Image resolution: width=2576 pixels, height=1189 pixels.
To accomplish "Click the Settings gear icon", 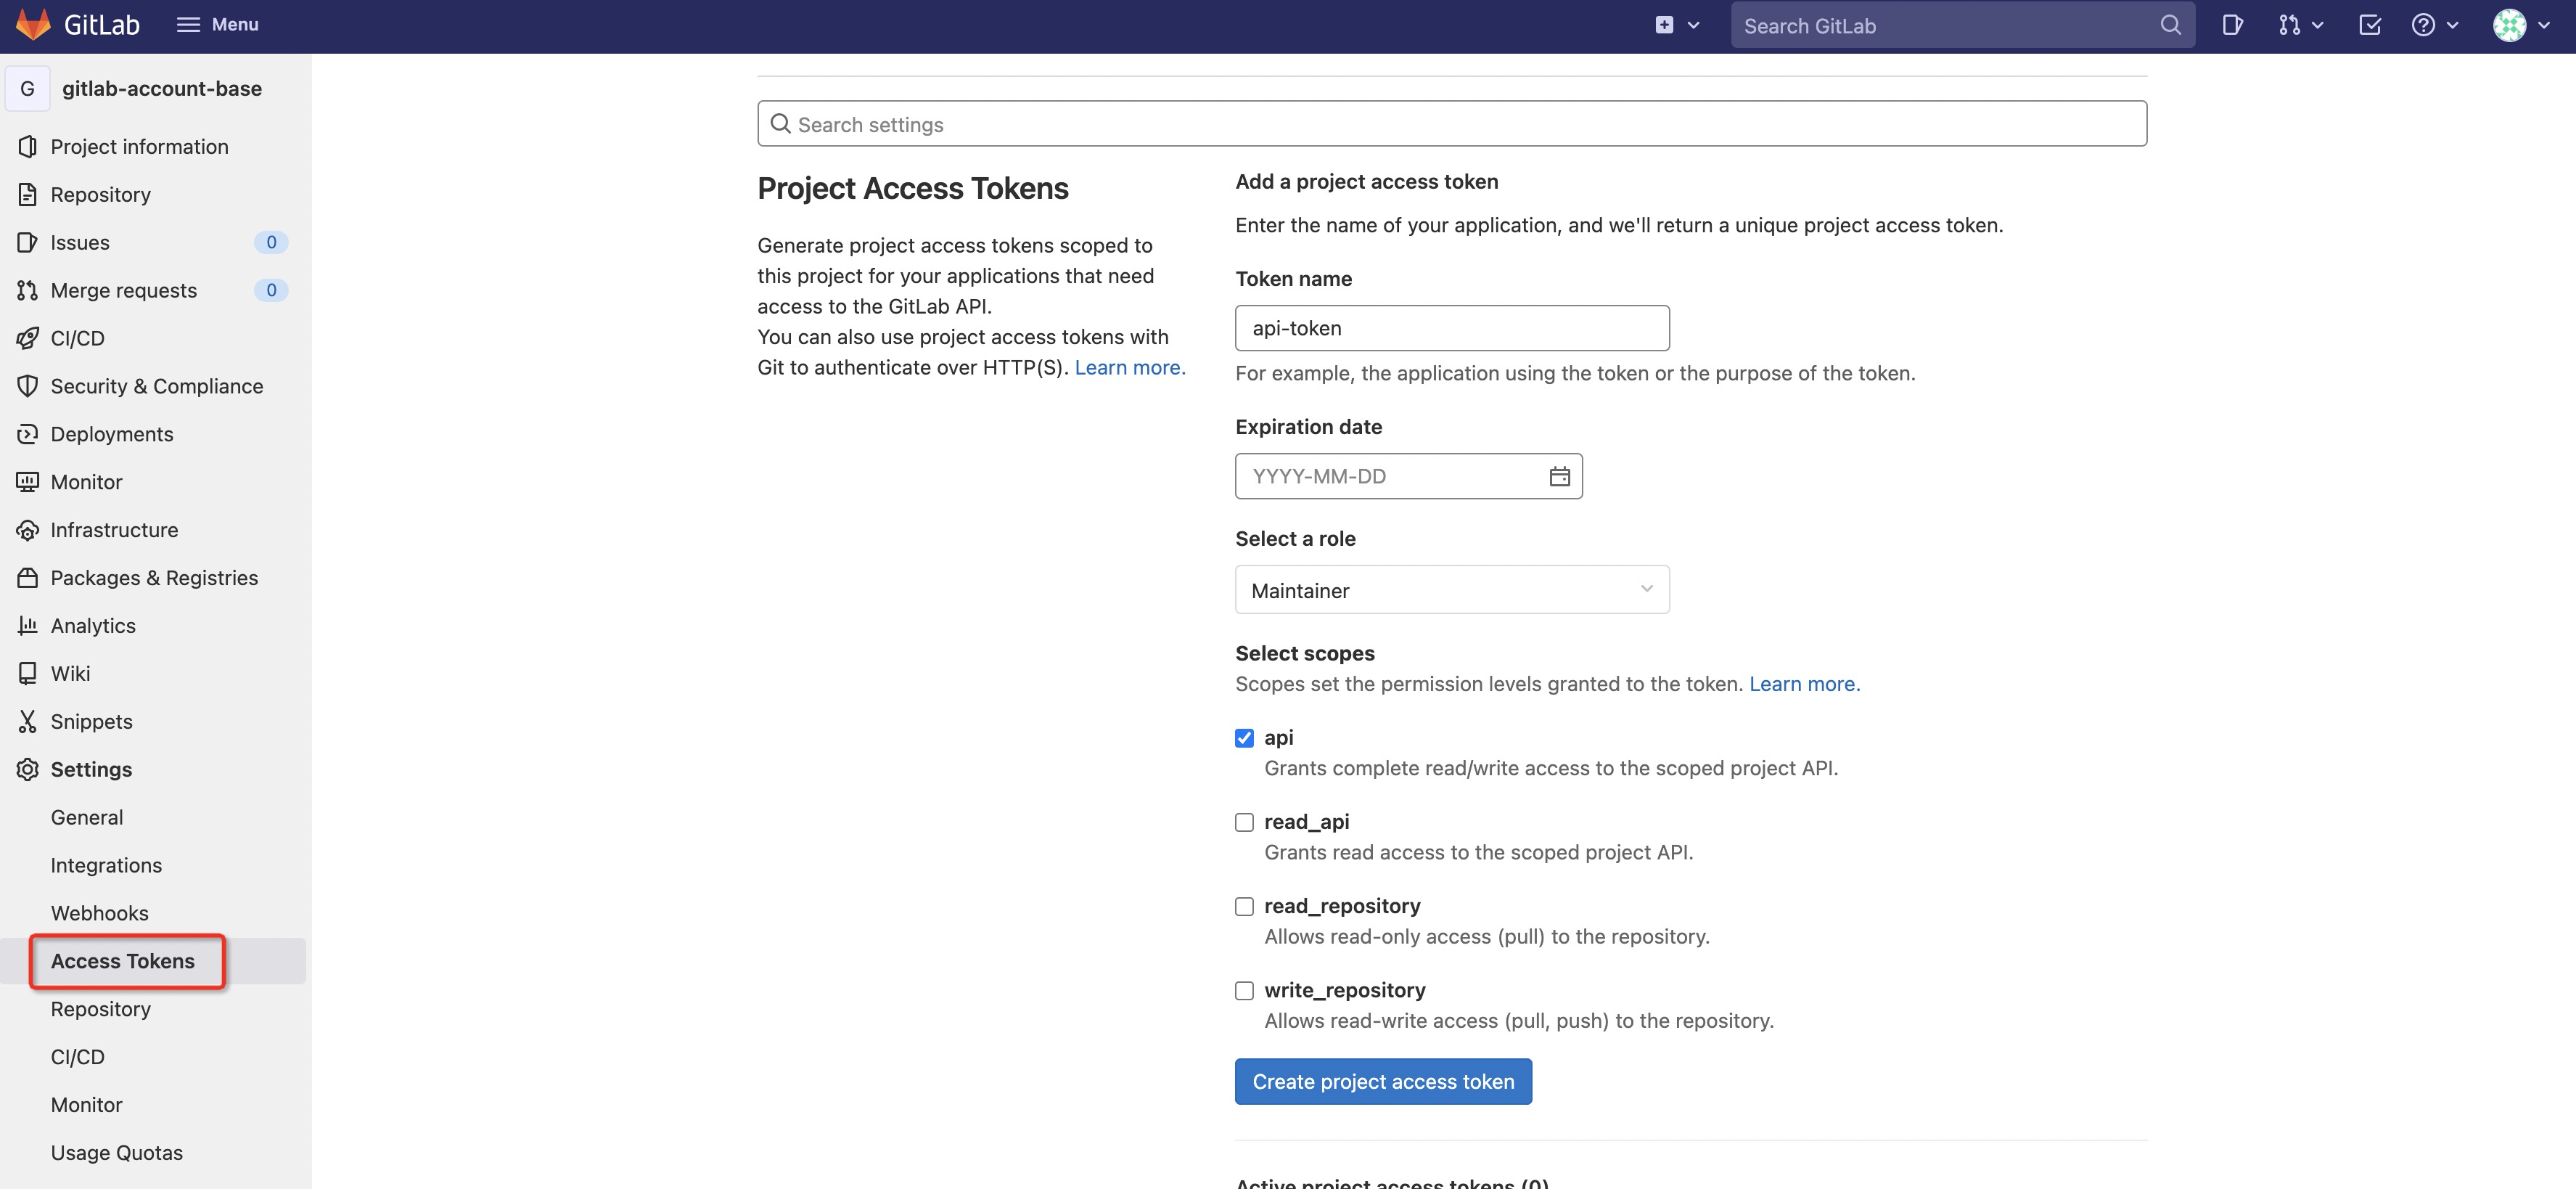I will pyautogui.click(x=28, y=769).
